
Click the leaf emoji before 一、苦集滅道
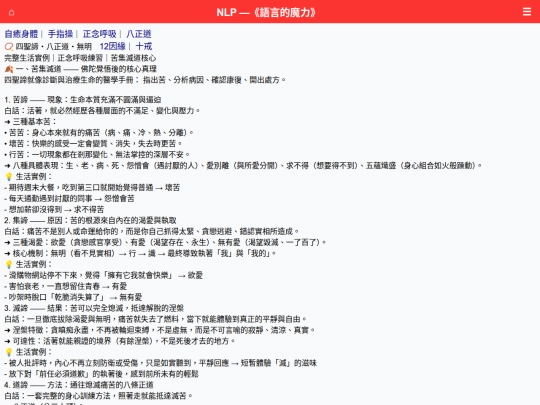pyautogui.click(x=9, y=69)
